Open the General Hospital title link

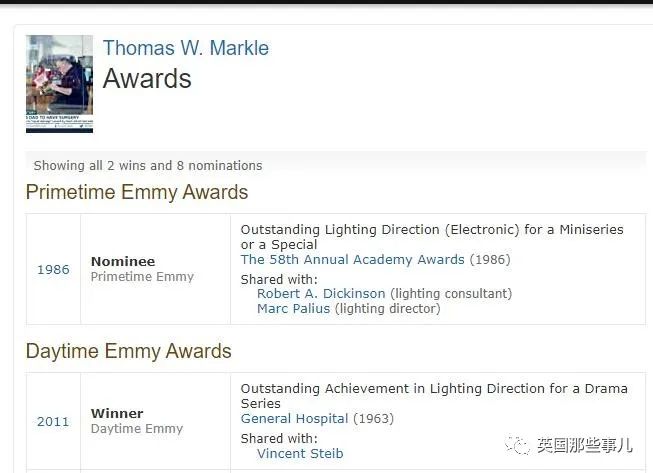click(x=294, y=418)
